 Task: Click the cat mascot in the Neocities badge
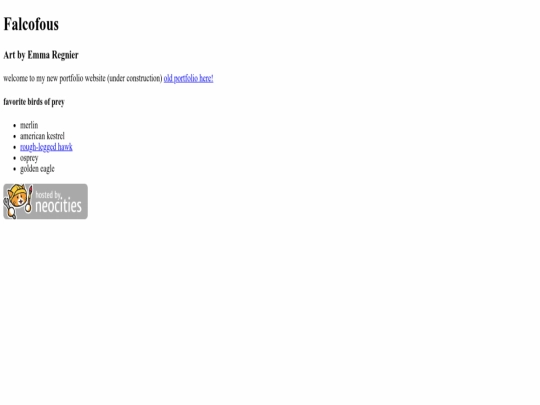tap(18, 201)
